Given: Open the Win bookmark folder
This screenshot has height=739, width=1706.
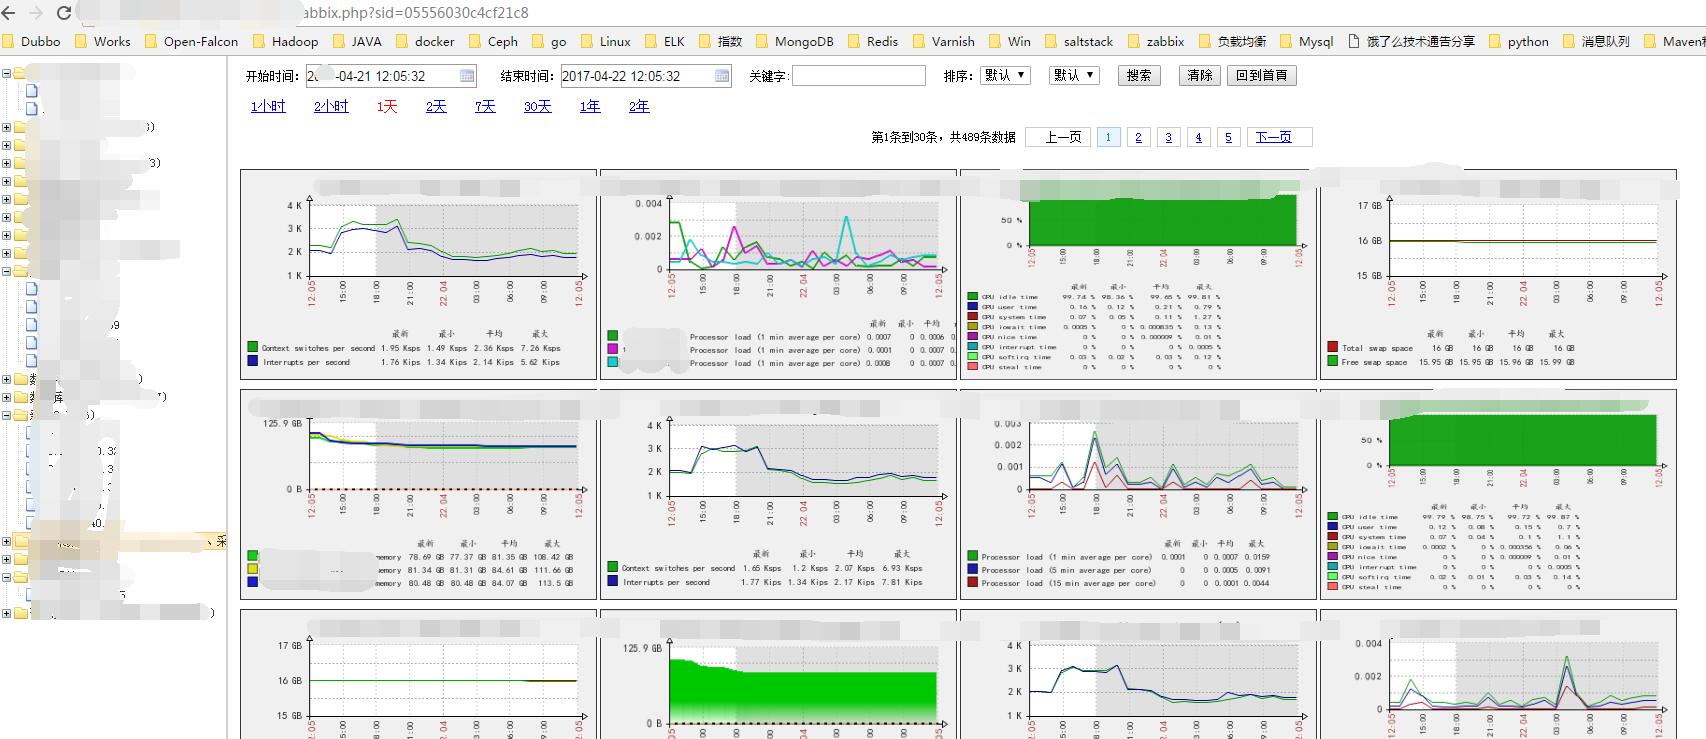Looking at the screenshot, I should (x=1010, y=41).
